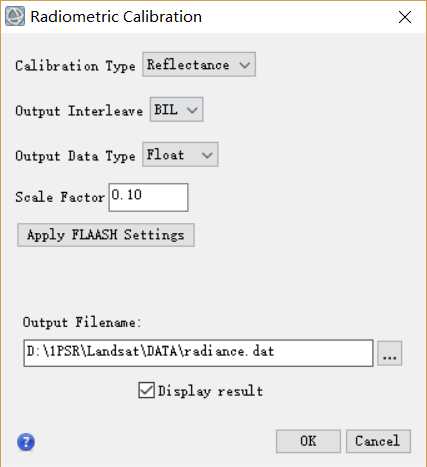
Task: Click the Output Filename path field
Action: pos(198,353)
